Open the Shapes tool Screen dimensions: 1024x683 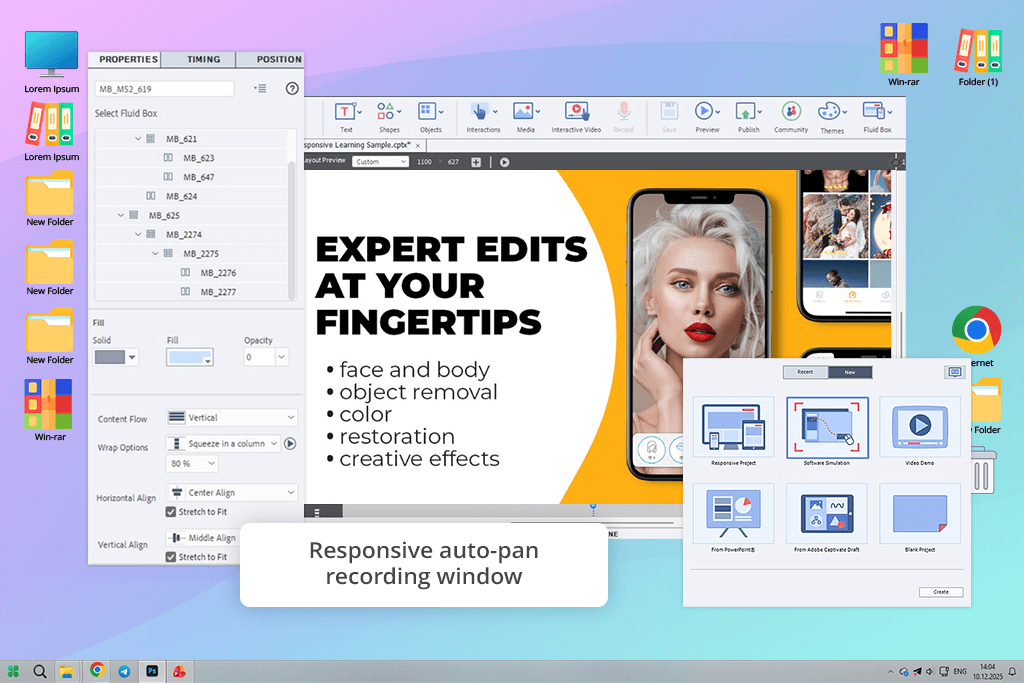tap(389, 116)
